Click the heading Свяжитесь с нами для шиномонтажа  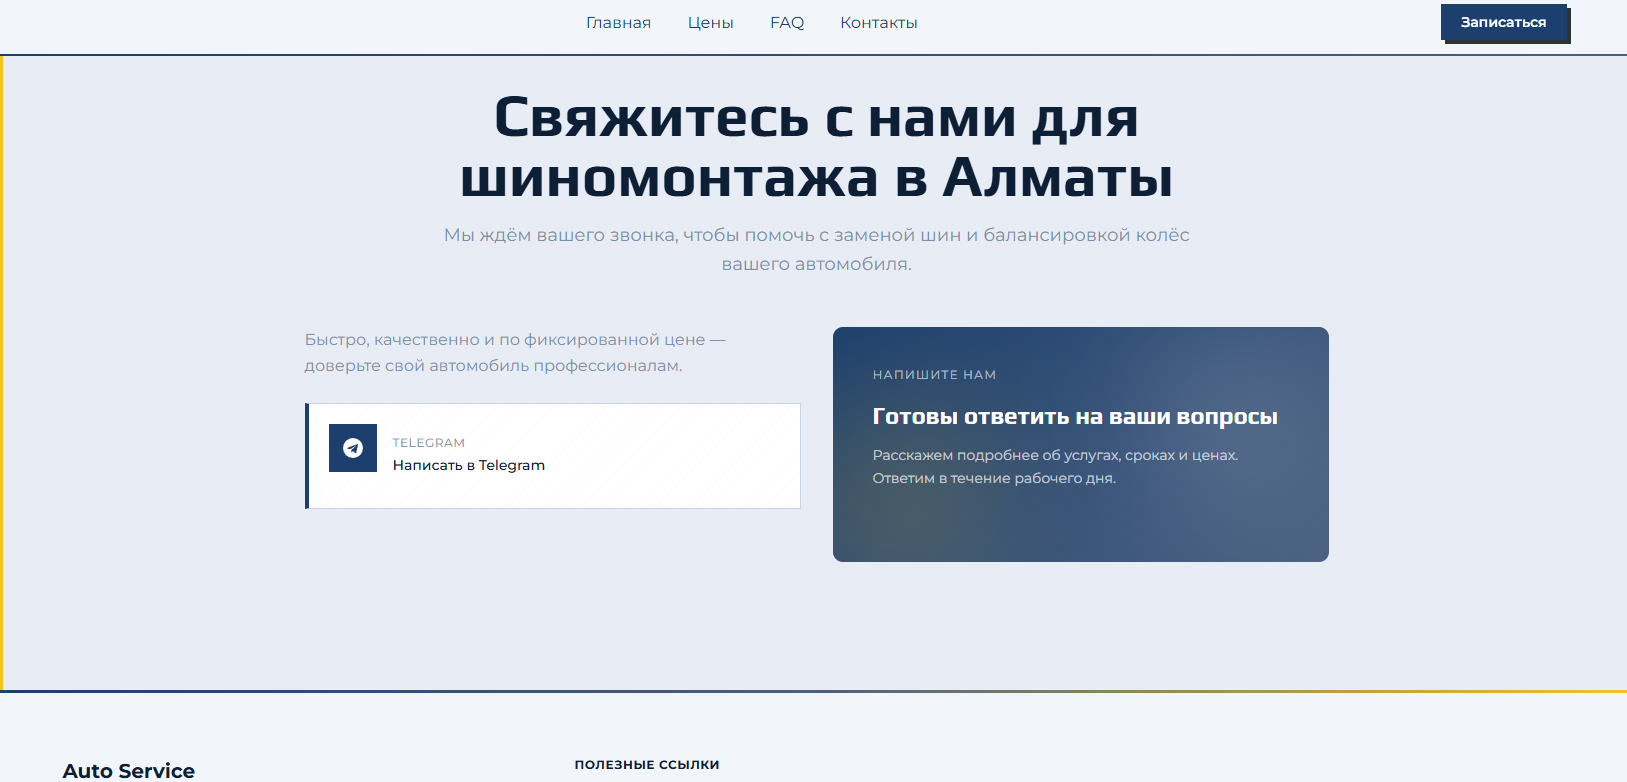816,118
